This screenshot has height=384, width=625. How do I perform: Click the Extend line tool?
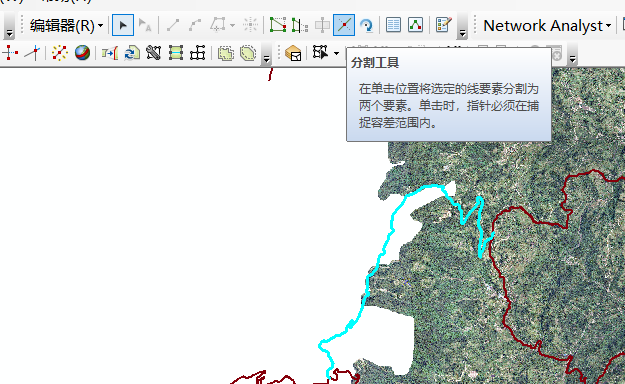point(33,53)
